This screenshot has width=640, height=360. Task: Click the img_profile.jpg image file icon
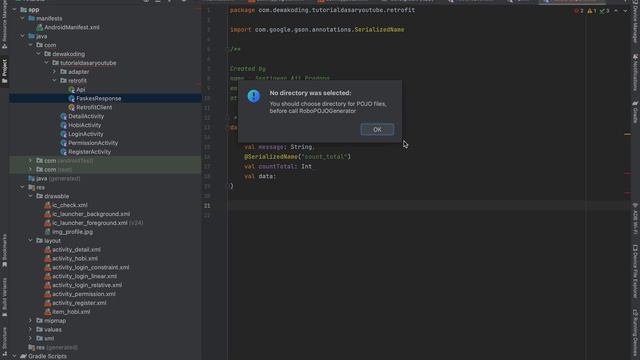click(x=47, y=232)
